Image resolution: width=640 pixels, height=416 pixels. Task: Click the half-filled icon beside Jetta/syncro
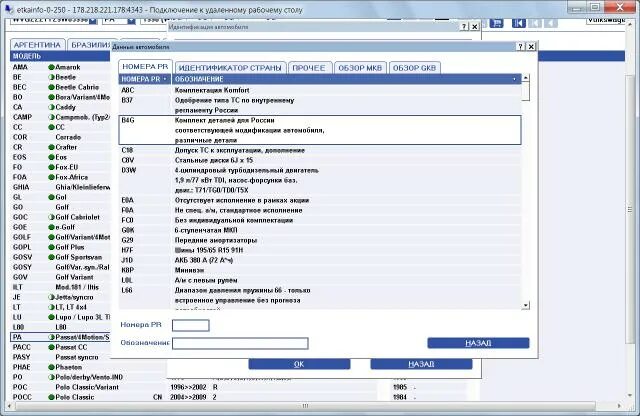pos(51,297)
